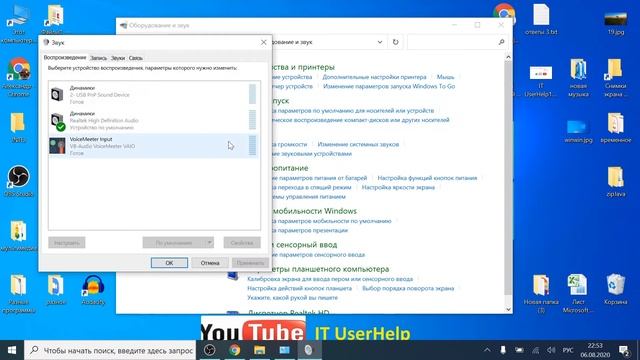Open Настройка действий кнопок планшета link
Screen dimensions: 640x360
coord(299,288)
